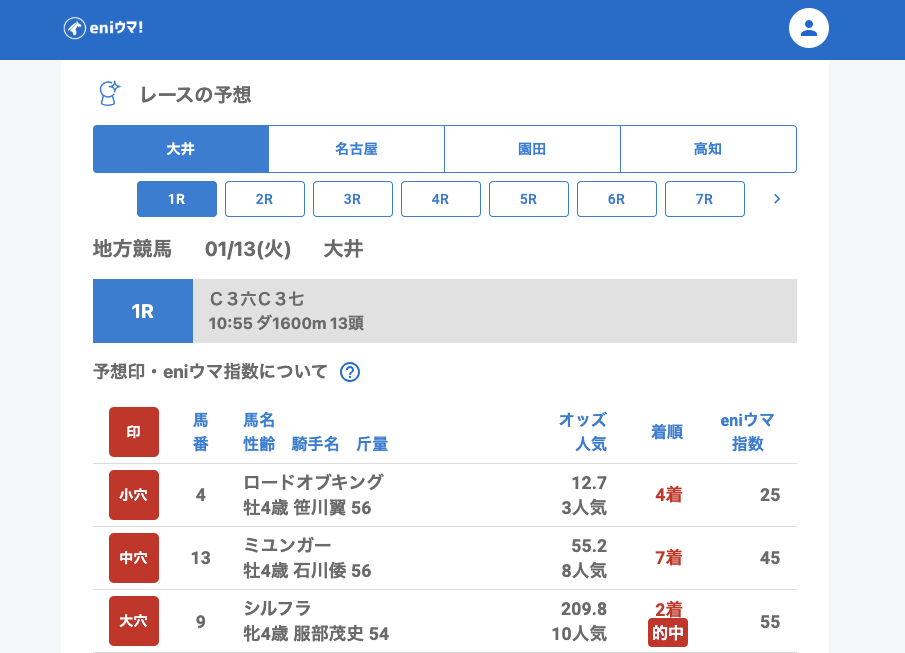Switch to the 名古屋 racetrack tab
This screenshot has width=905, height=653.
click(x=356, y=149)
